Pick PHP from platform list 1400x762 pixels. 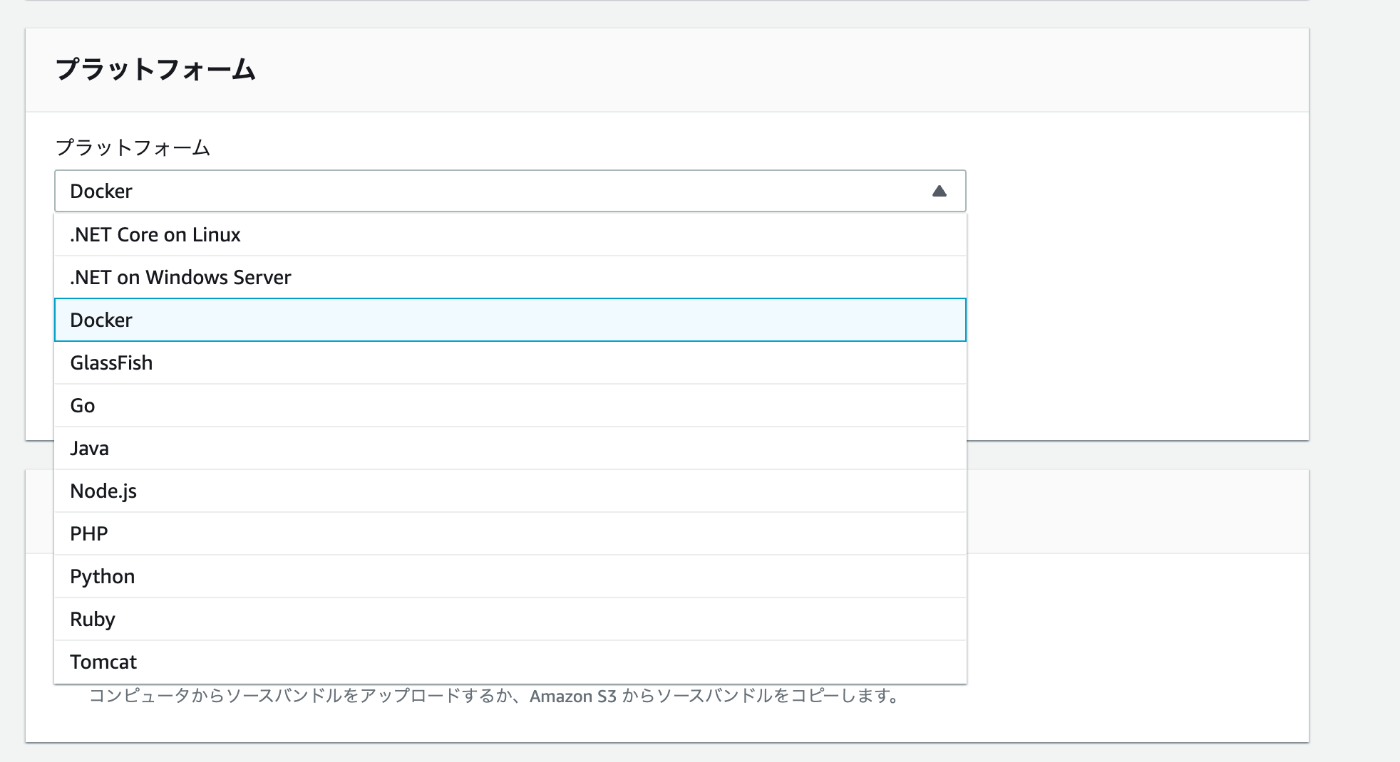(x=510, y=534)
